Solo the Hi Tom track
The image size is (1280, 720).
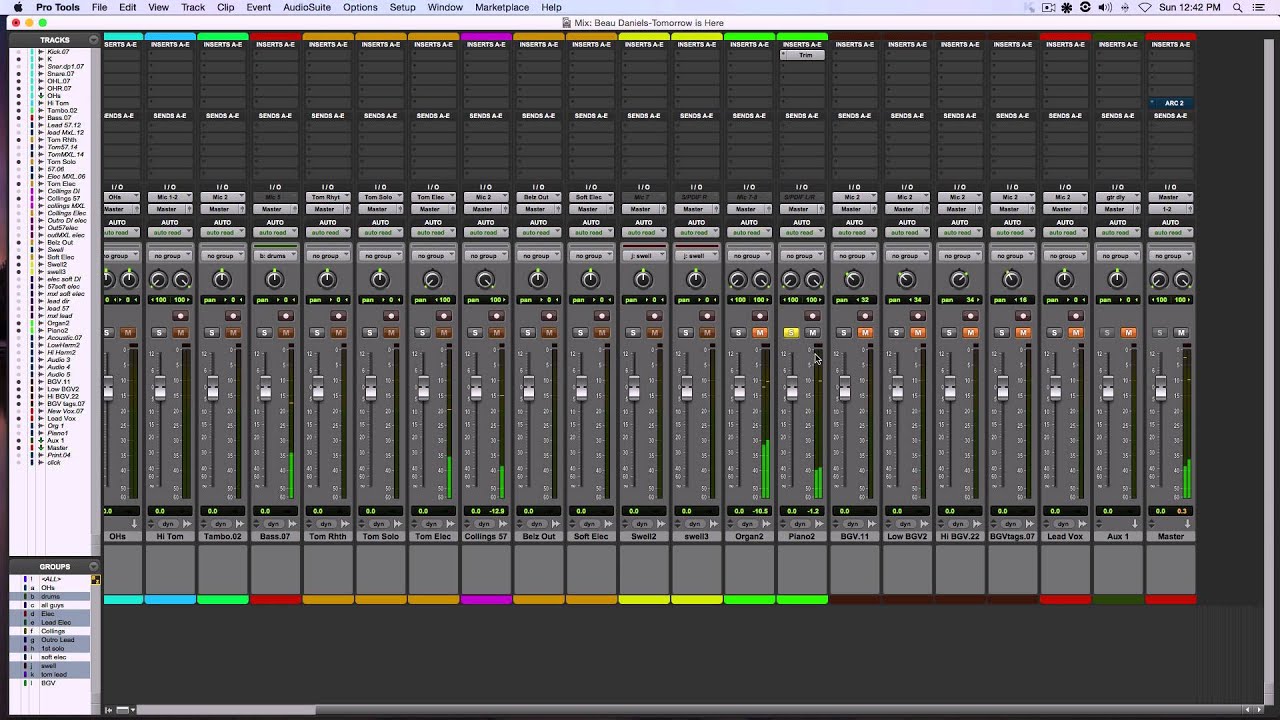[x=159, y=333]
